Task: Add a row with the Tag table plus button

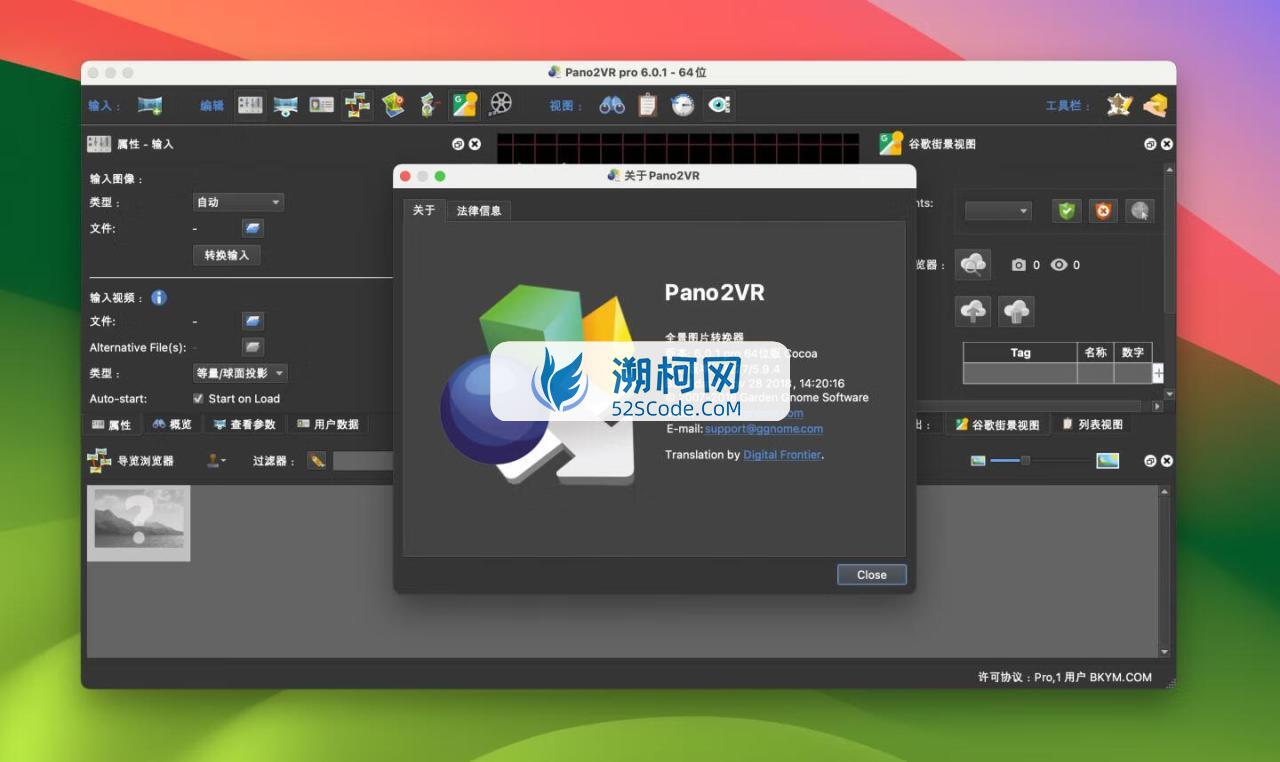Action: (x=1158, y=373)
